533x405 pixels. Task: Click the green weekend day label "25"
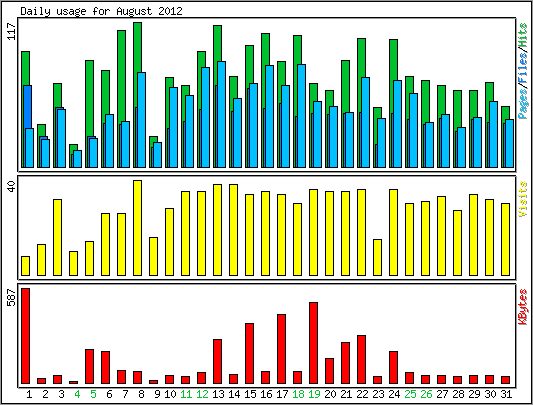point(410,394)
